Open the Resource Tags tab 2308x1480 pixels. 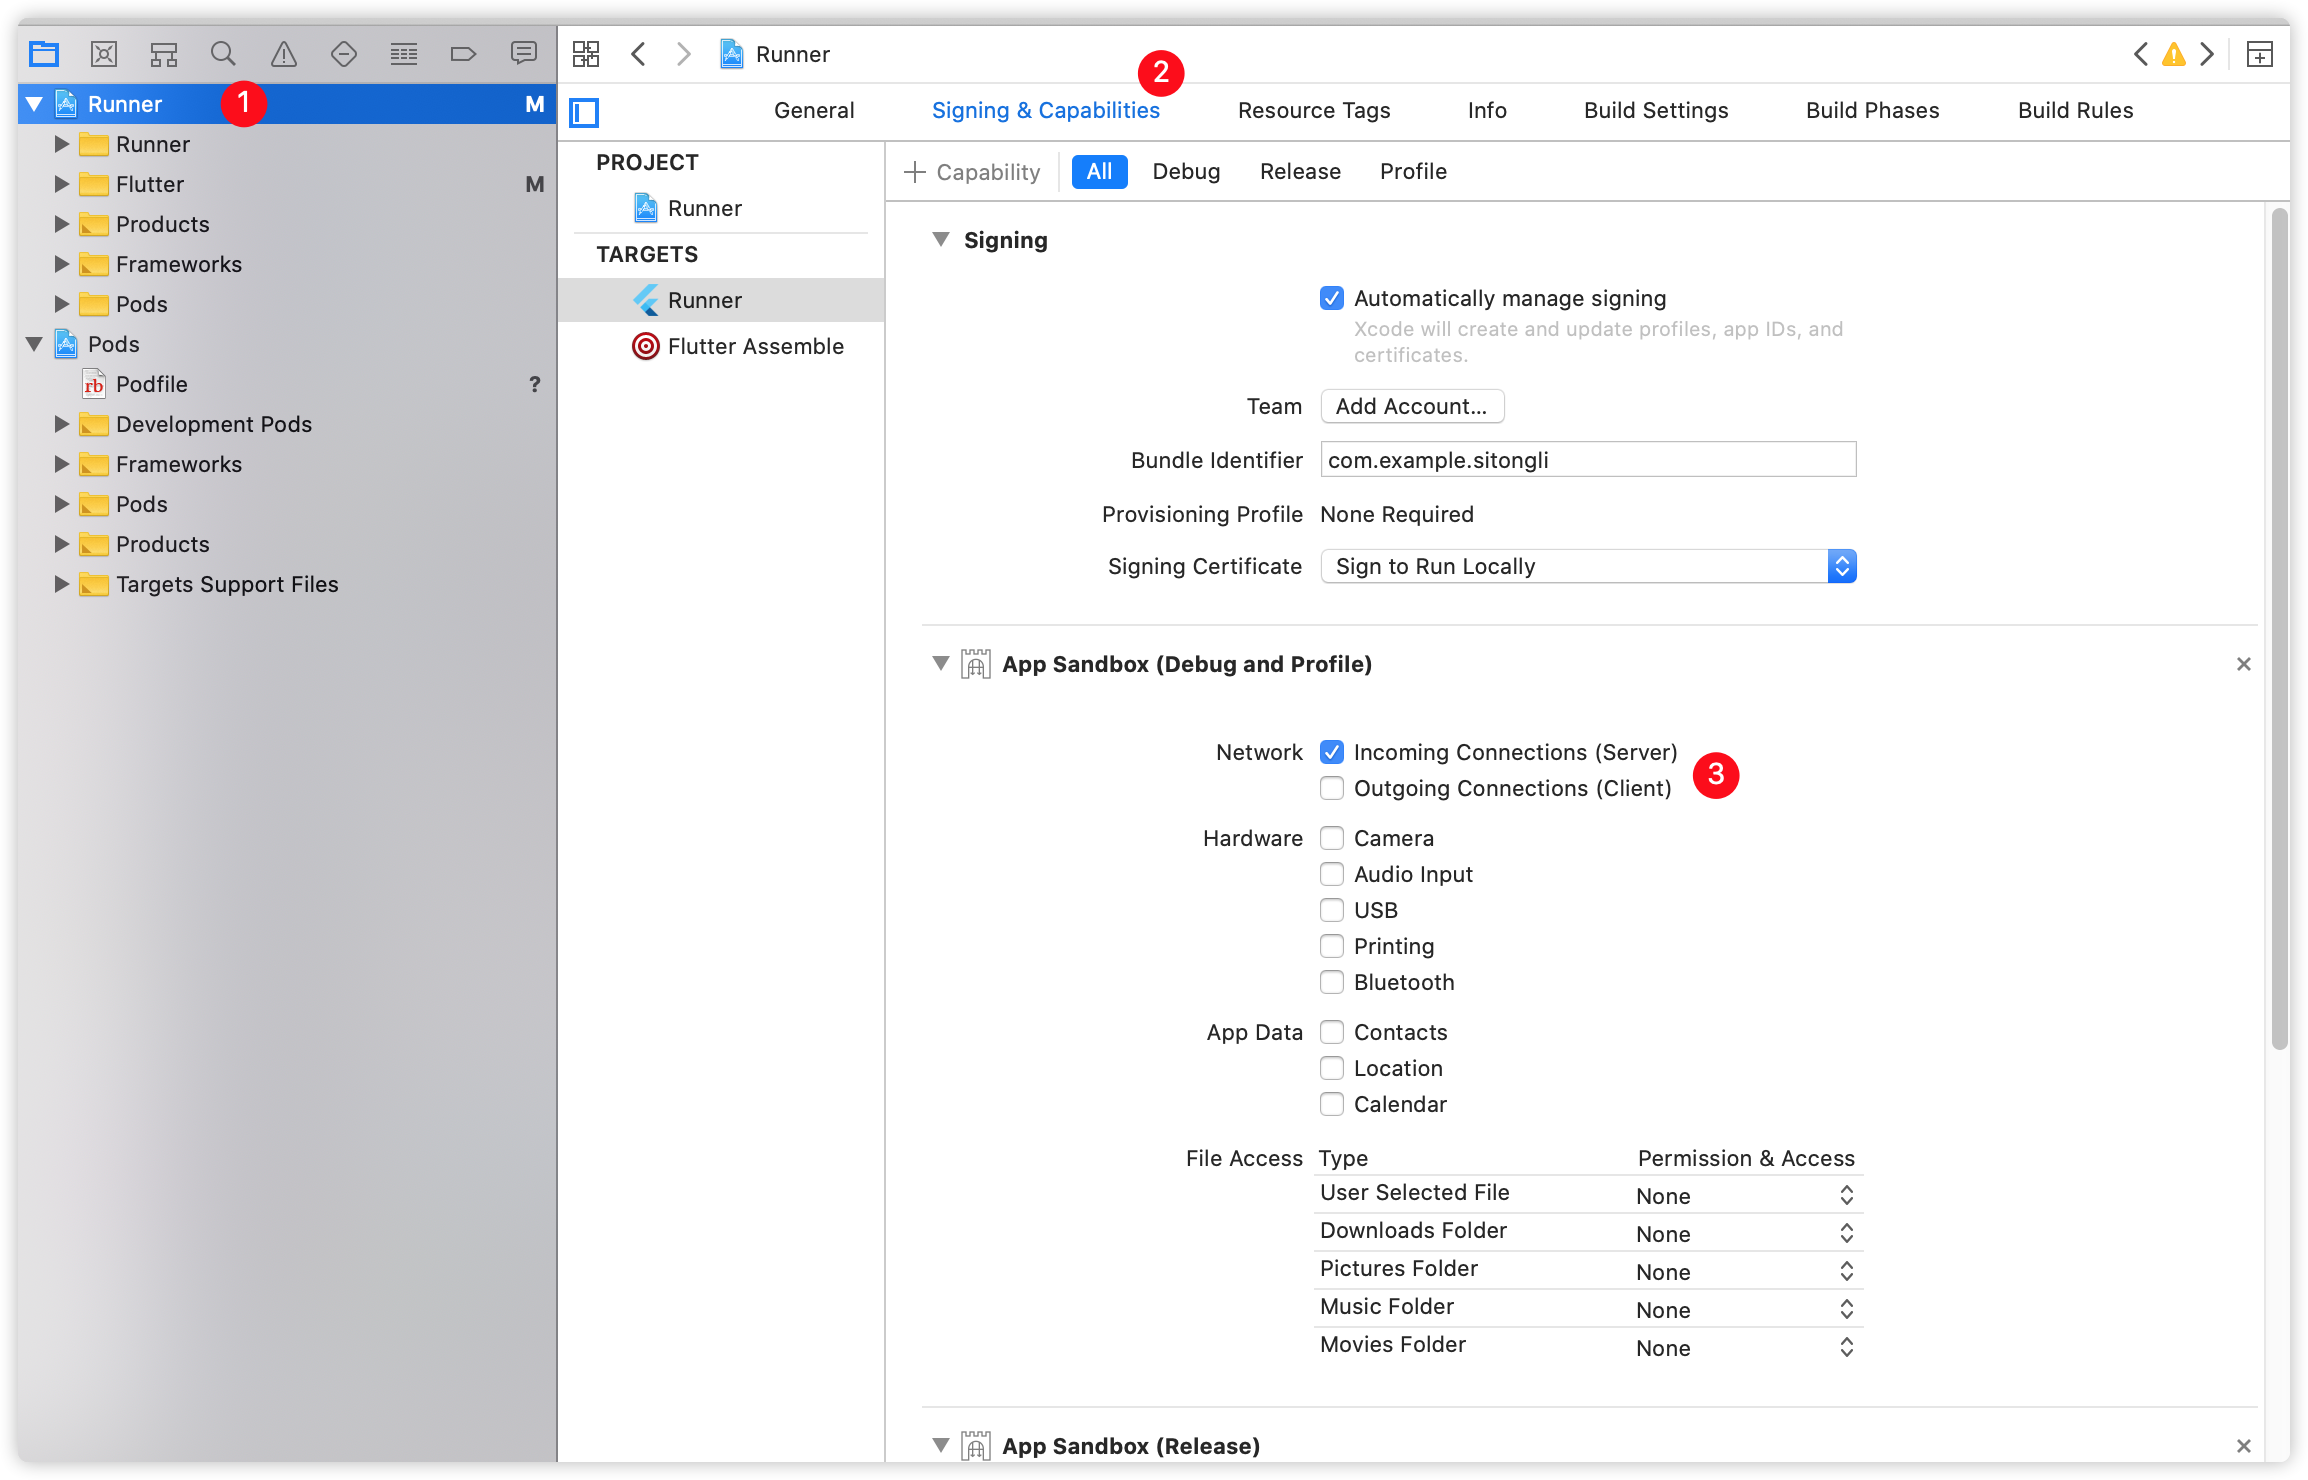point(1314,111)
